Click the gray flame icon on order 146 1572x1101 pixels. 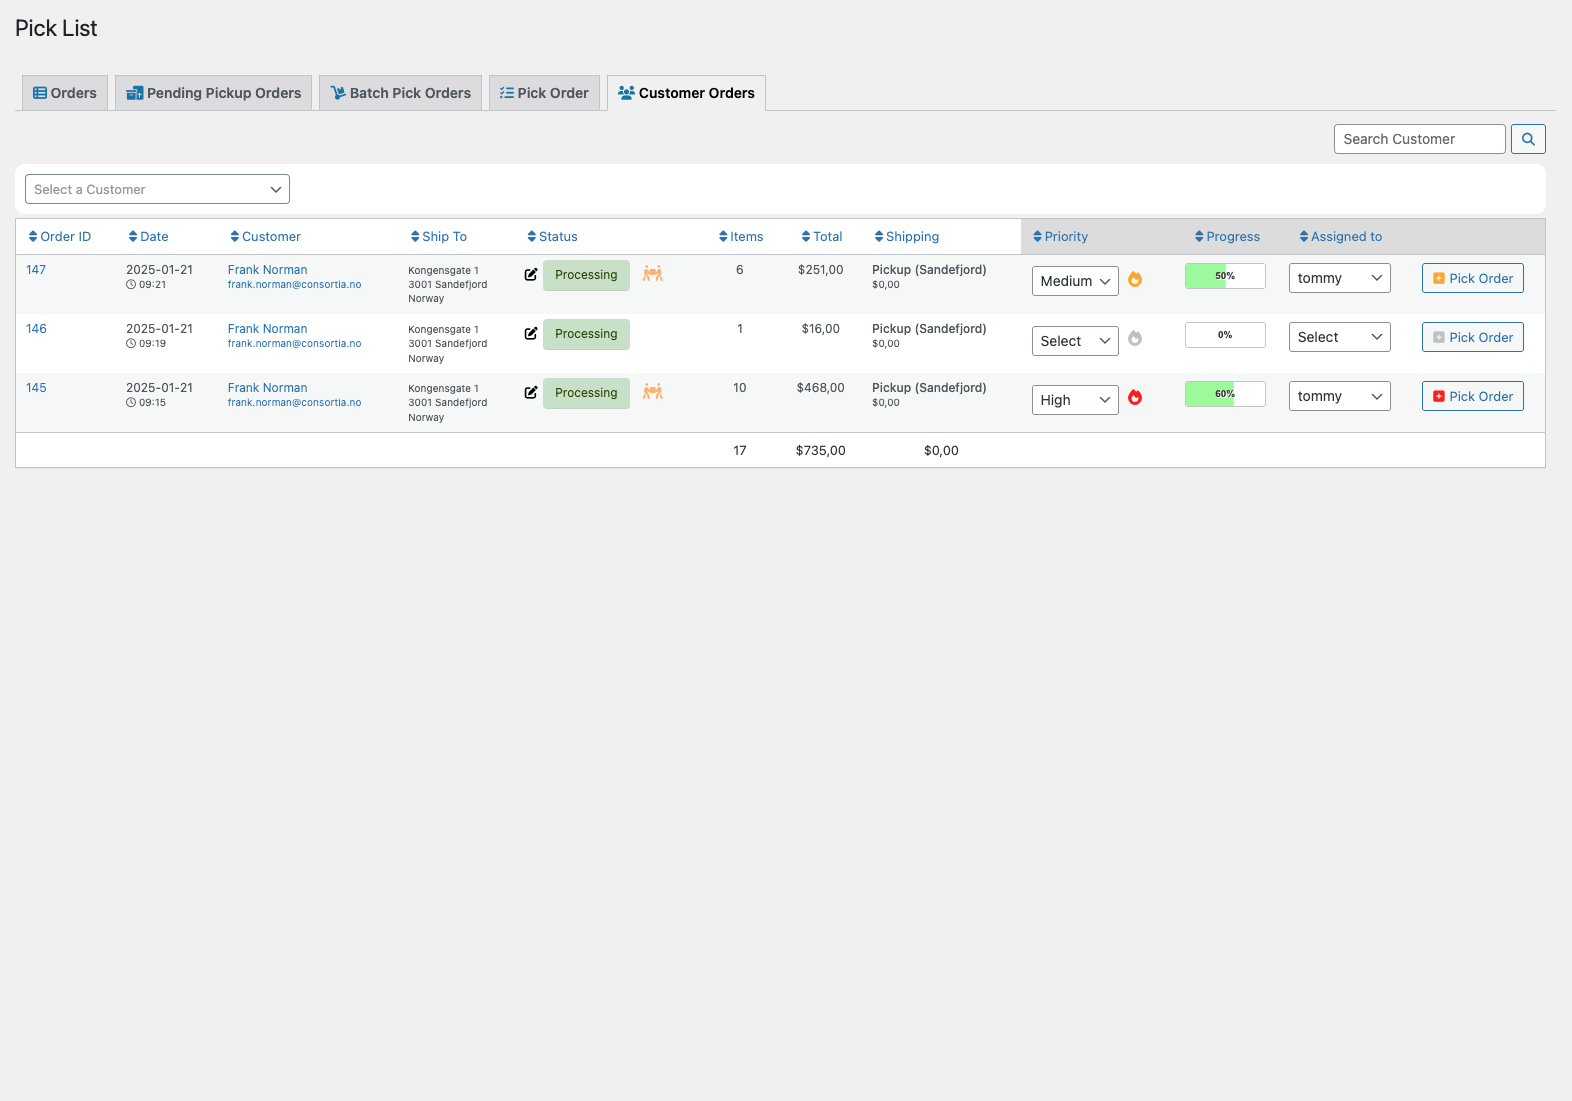tap(1135, 339)
